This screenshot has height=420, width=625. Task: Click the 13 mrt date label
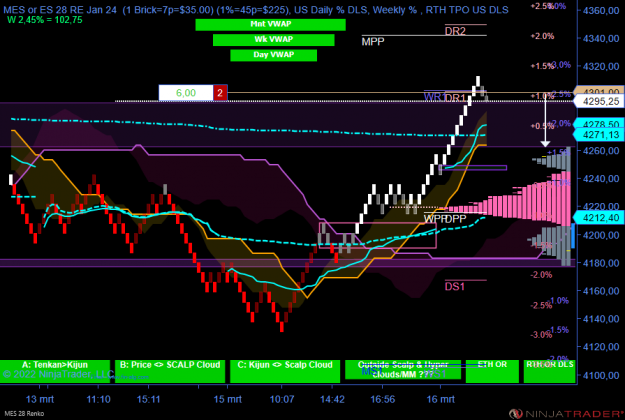[40, 399]
